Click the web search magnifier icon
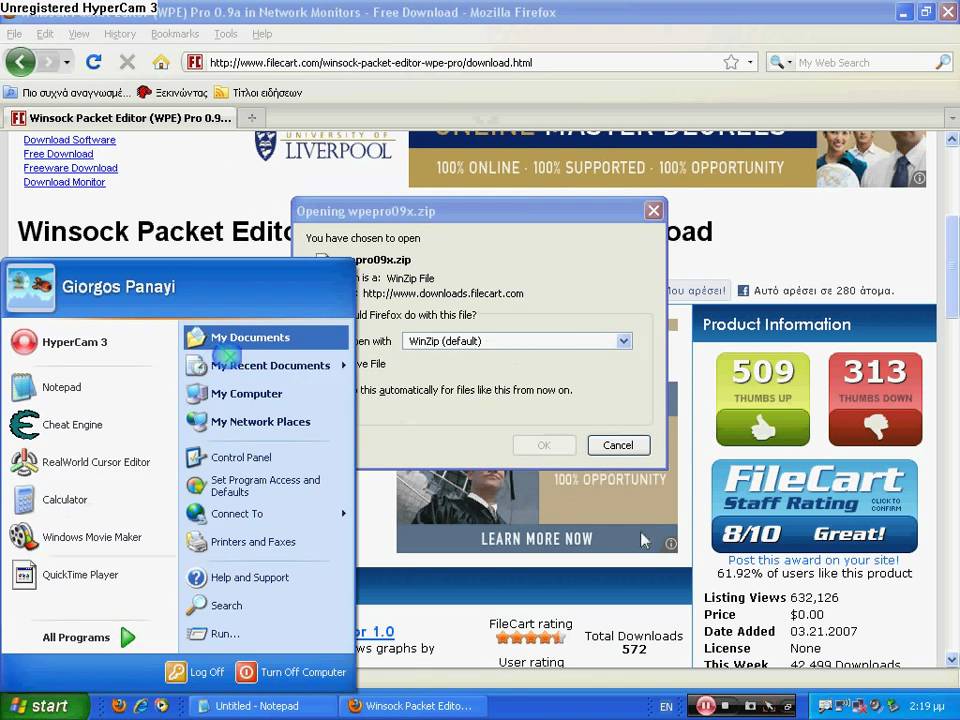This screenshot has width=960, height=720. coord(943,62)
